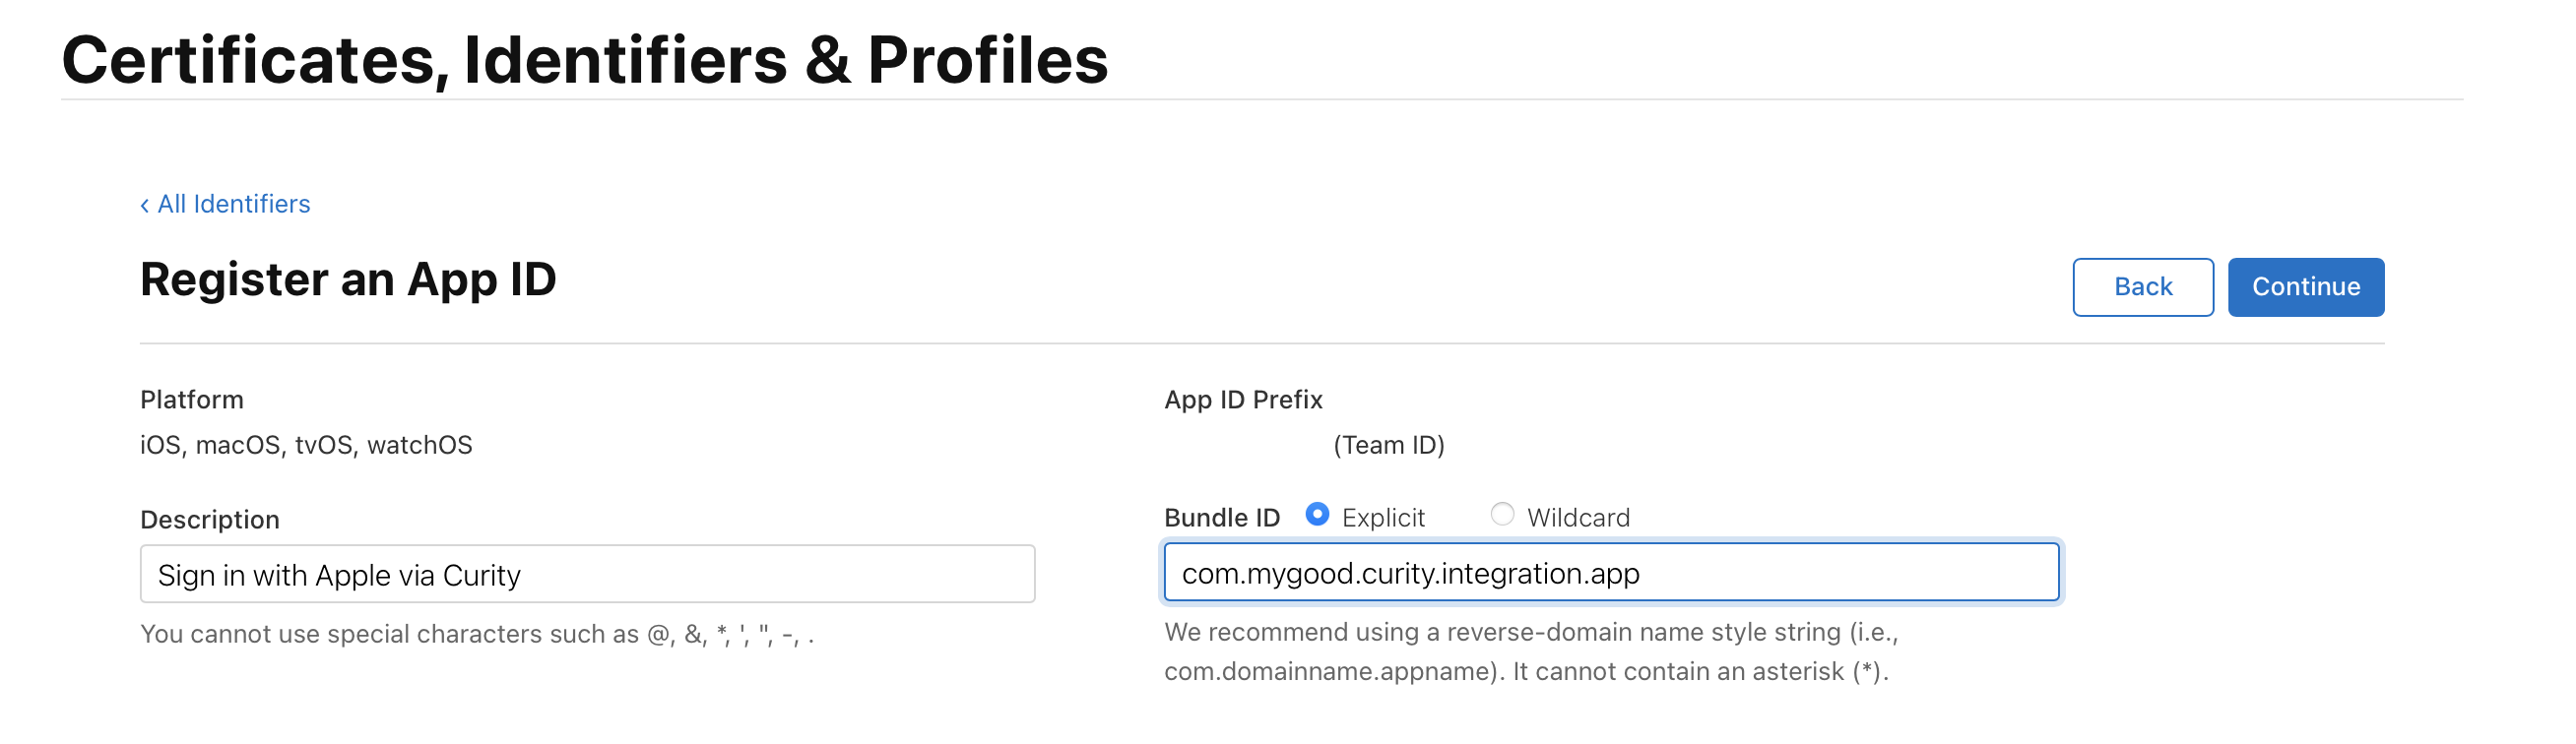2576x744 pixels.
Task: Click the App ID Prefix label
Action: pyautogui.click(x=1242, y=400)
